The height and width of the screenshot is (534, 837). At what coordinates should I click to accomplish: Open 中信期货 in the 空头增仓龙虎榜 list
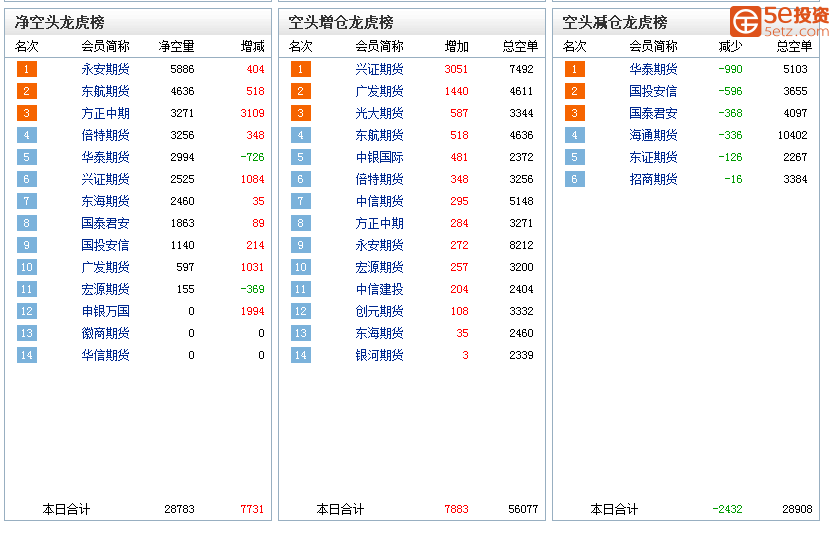click(x=380, y=201)
